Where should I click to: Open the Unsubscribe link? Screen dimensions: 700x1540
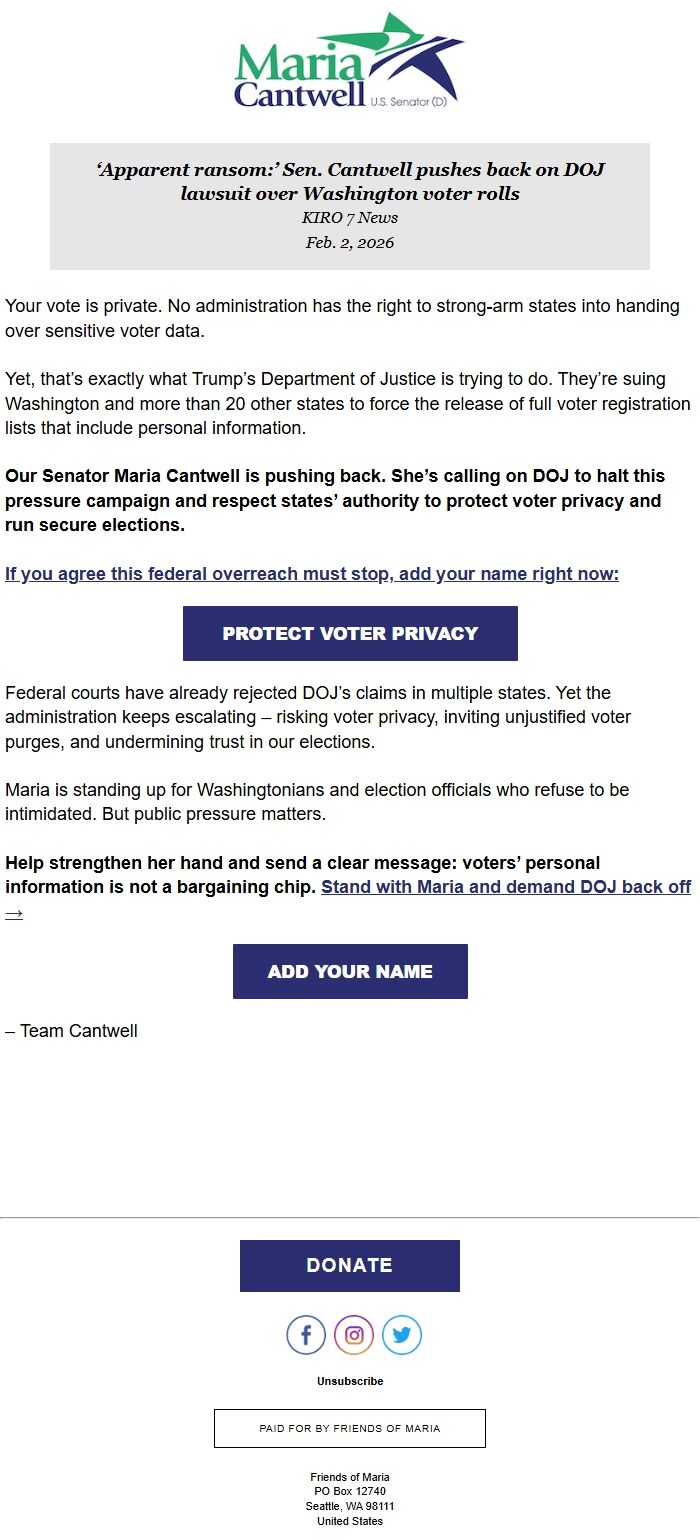click(350, 1381)
